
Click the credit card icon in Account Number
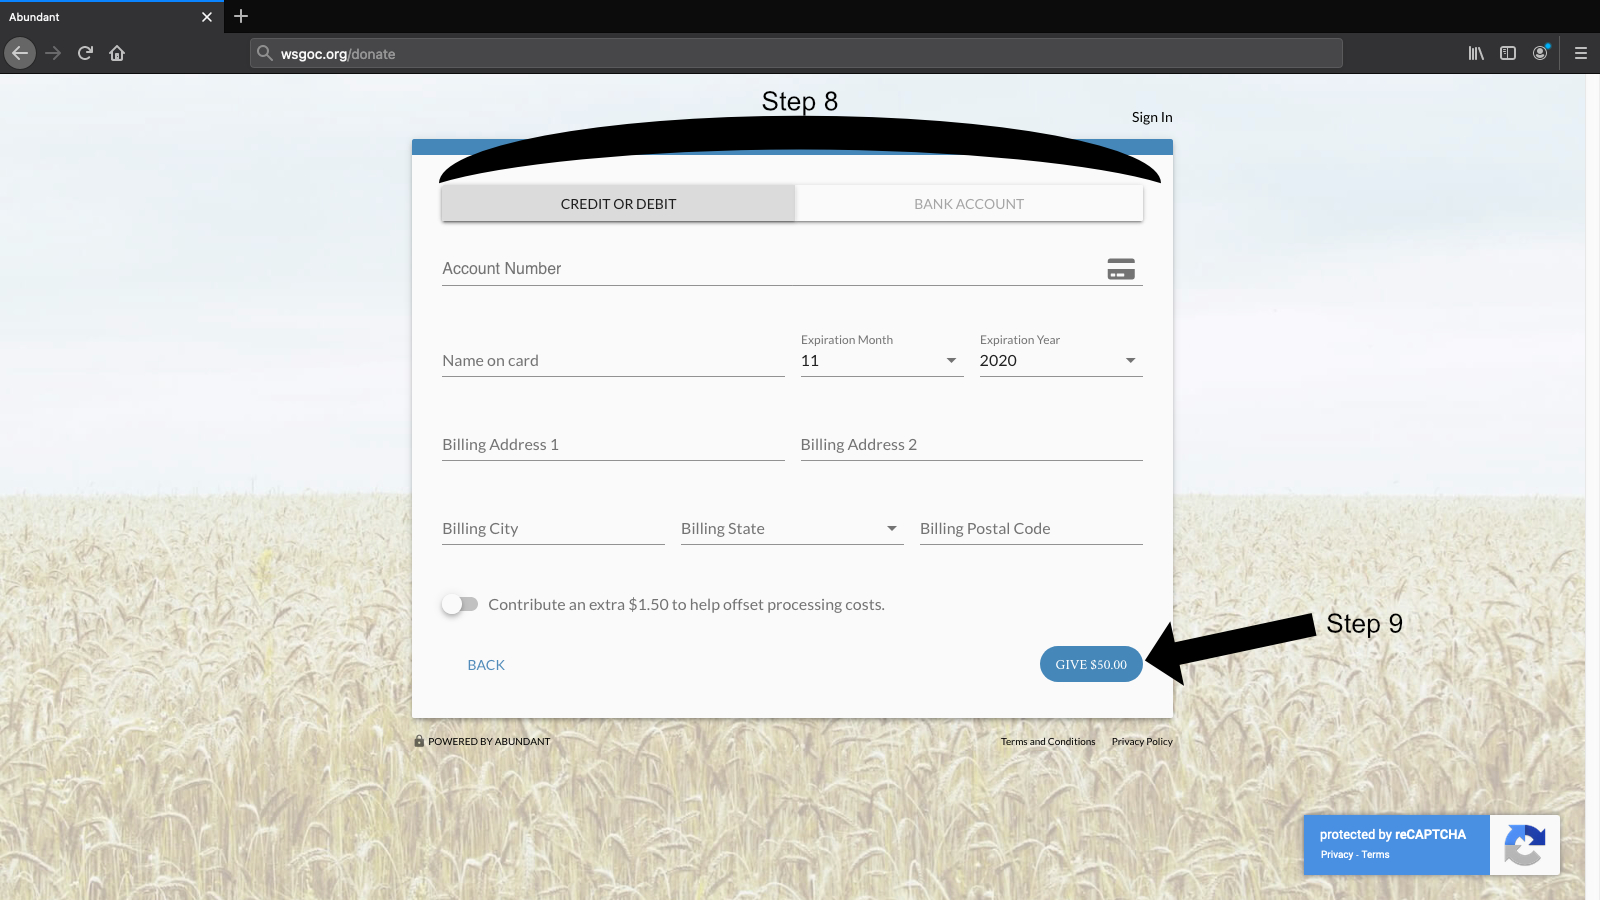[x=1121, y=269]
